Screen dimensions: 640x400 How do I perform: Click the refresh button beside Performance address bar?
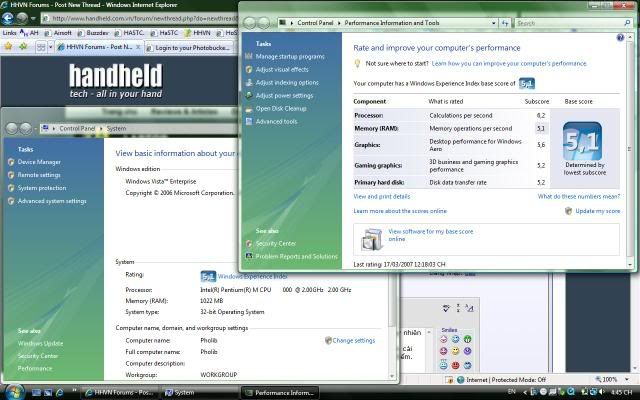pos(505,23)
